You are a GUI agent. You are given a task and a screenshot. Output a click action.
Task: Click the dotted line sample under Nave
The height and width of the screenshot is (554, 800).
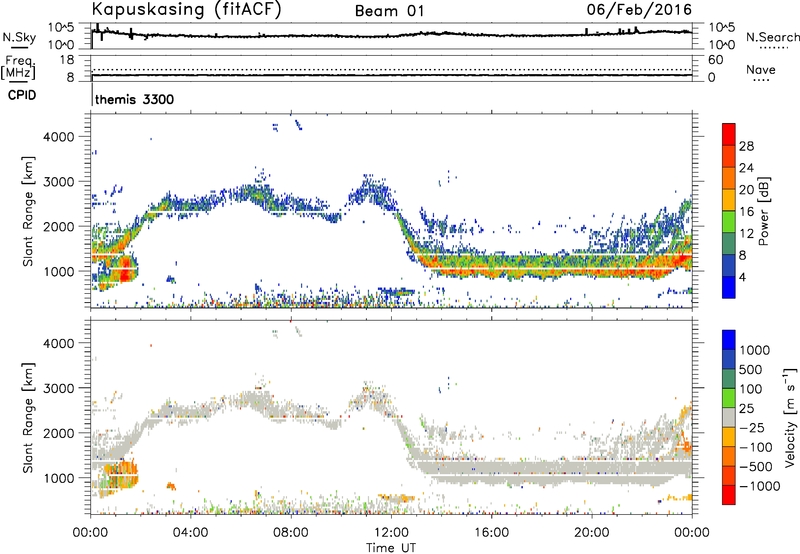click(761, 80)
